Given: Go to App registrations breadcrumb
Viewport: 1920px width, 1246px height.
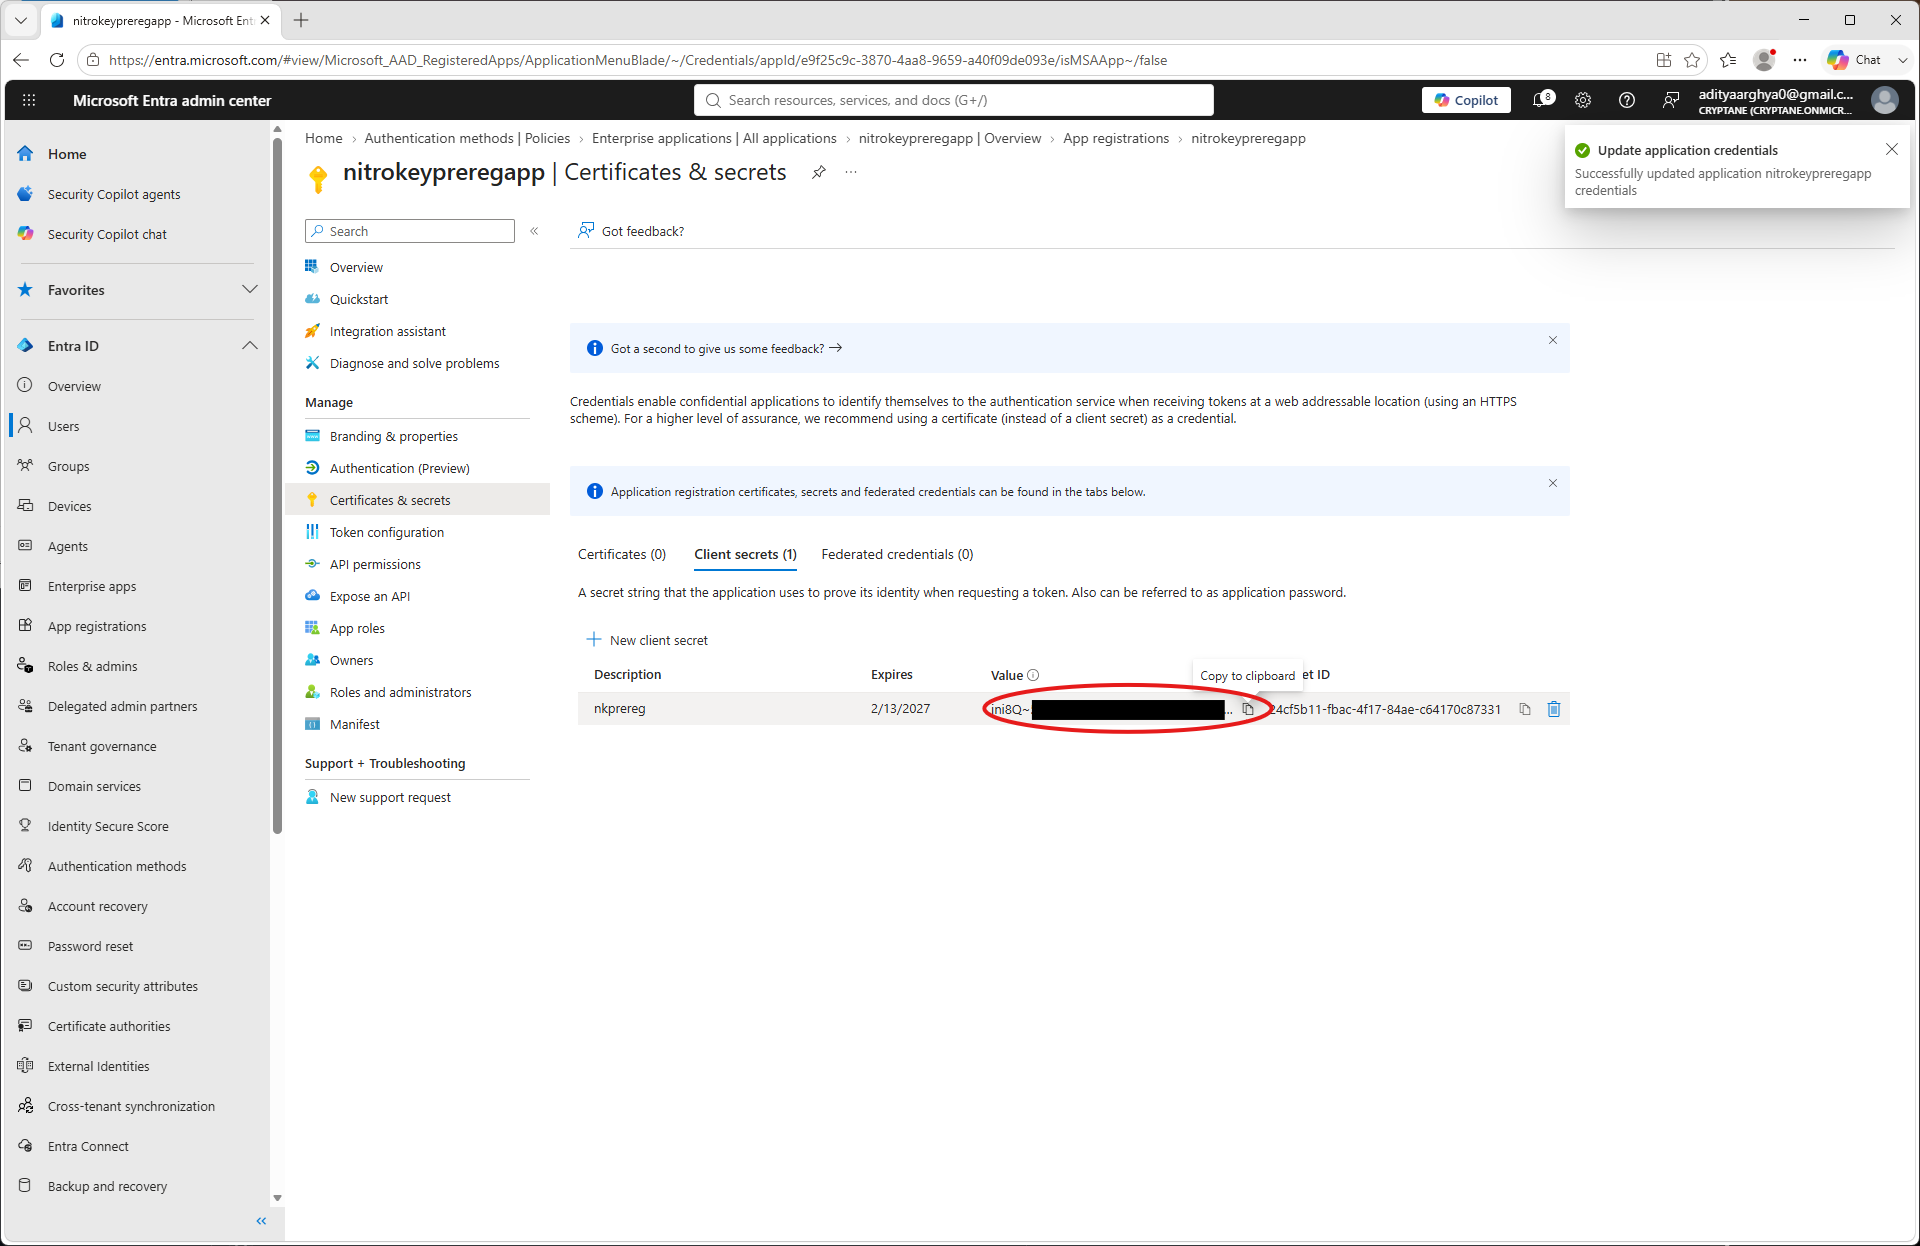Looking at the screenshot, I should tap(1116, 138).
